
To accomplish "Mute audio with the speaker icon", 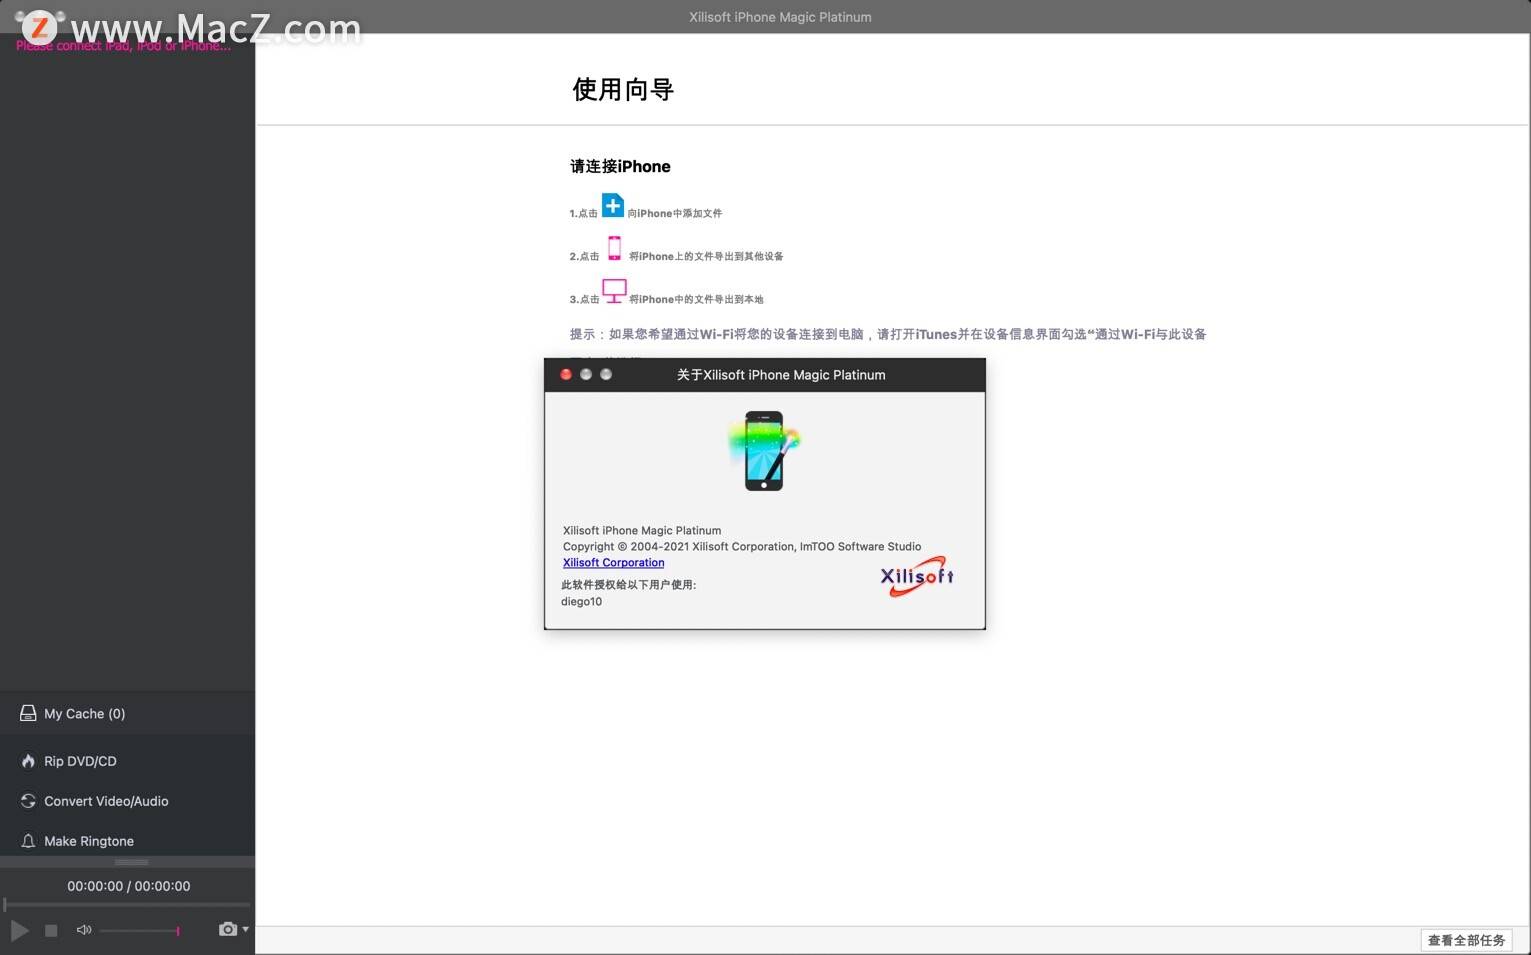I will 84,930.
